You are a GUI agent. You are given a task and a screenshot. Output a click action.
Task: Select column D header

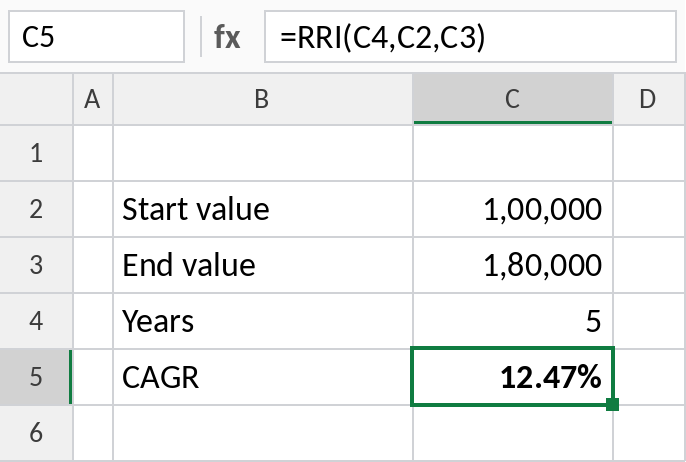649,99
